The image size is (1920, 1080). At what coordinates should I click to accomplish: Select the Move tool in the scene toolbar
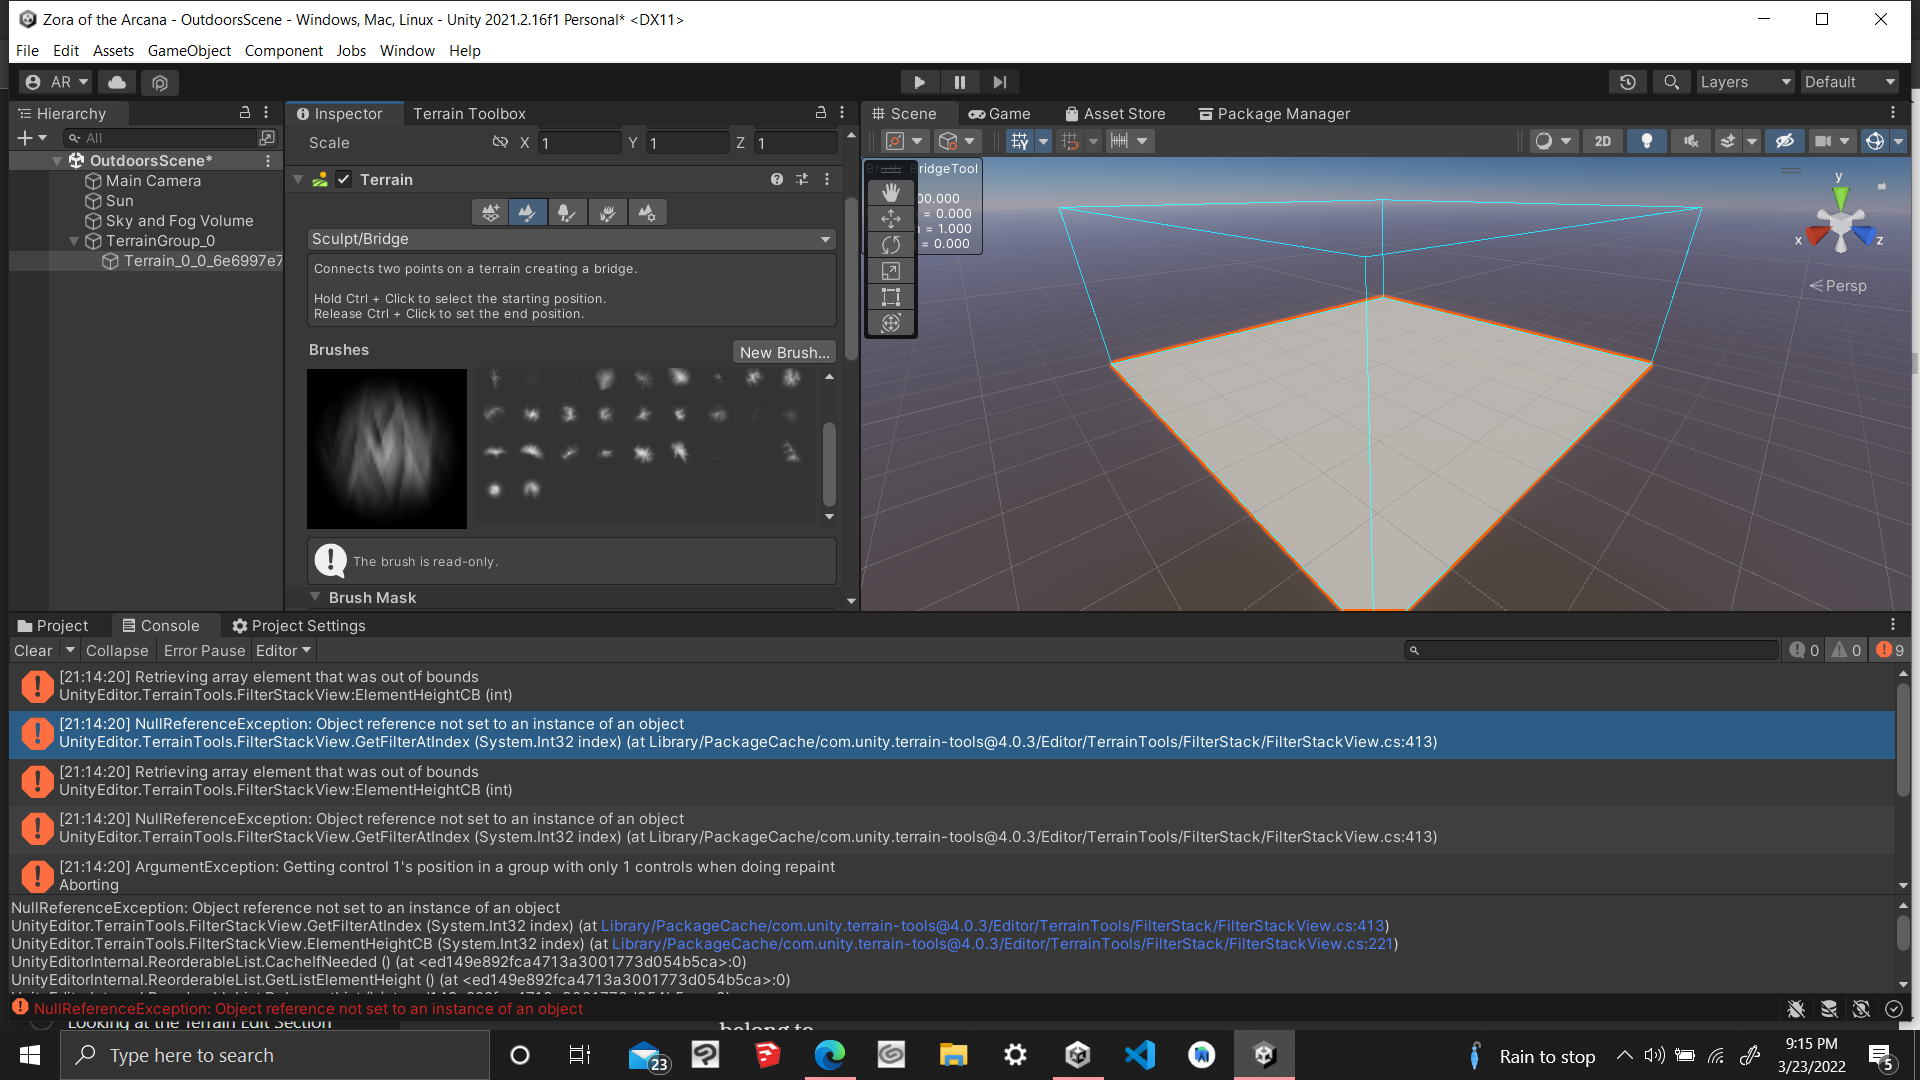click(891, 218)
